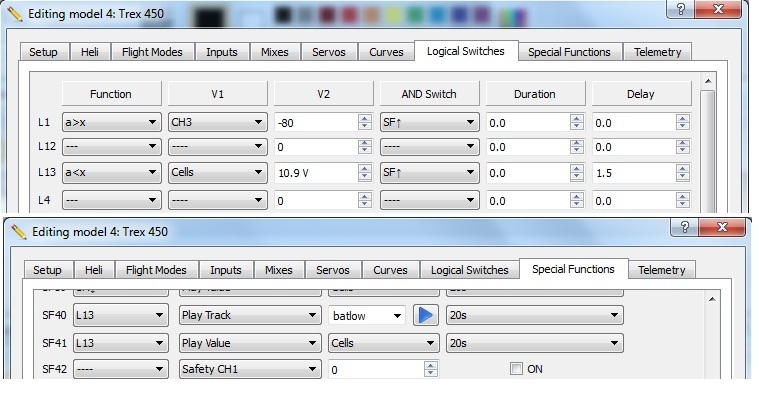759x394 pixels.
Task: Open the Mixes tab in the bottom window
Action: click(278, 270)
